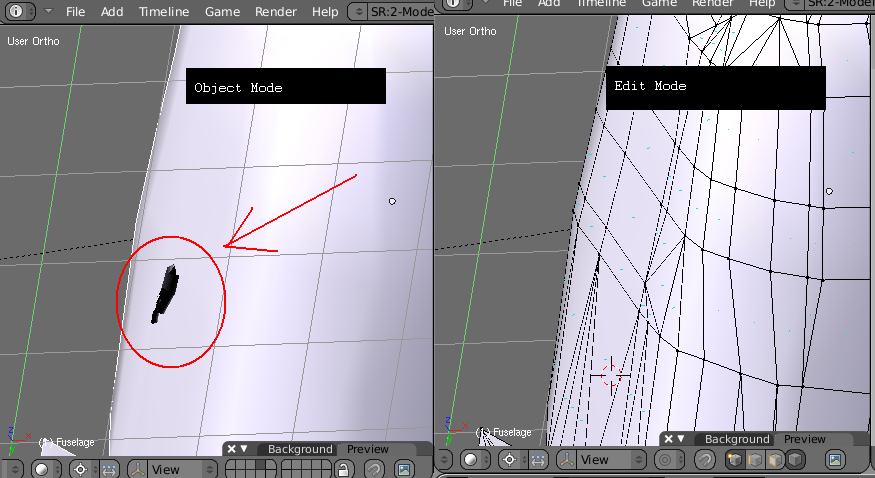Switch to Background tab in Edit Mode viewport
The width and height of the screenshot is (875, 478).
[x=737, y=439]
